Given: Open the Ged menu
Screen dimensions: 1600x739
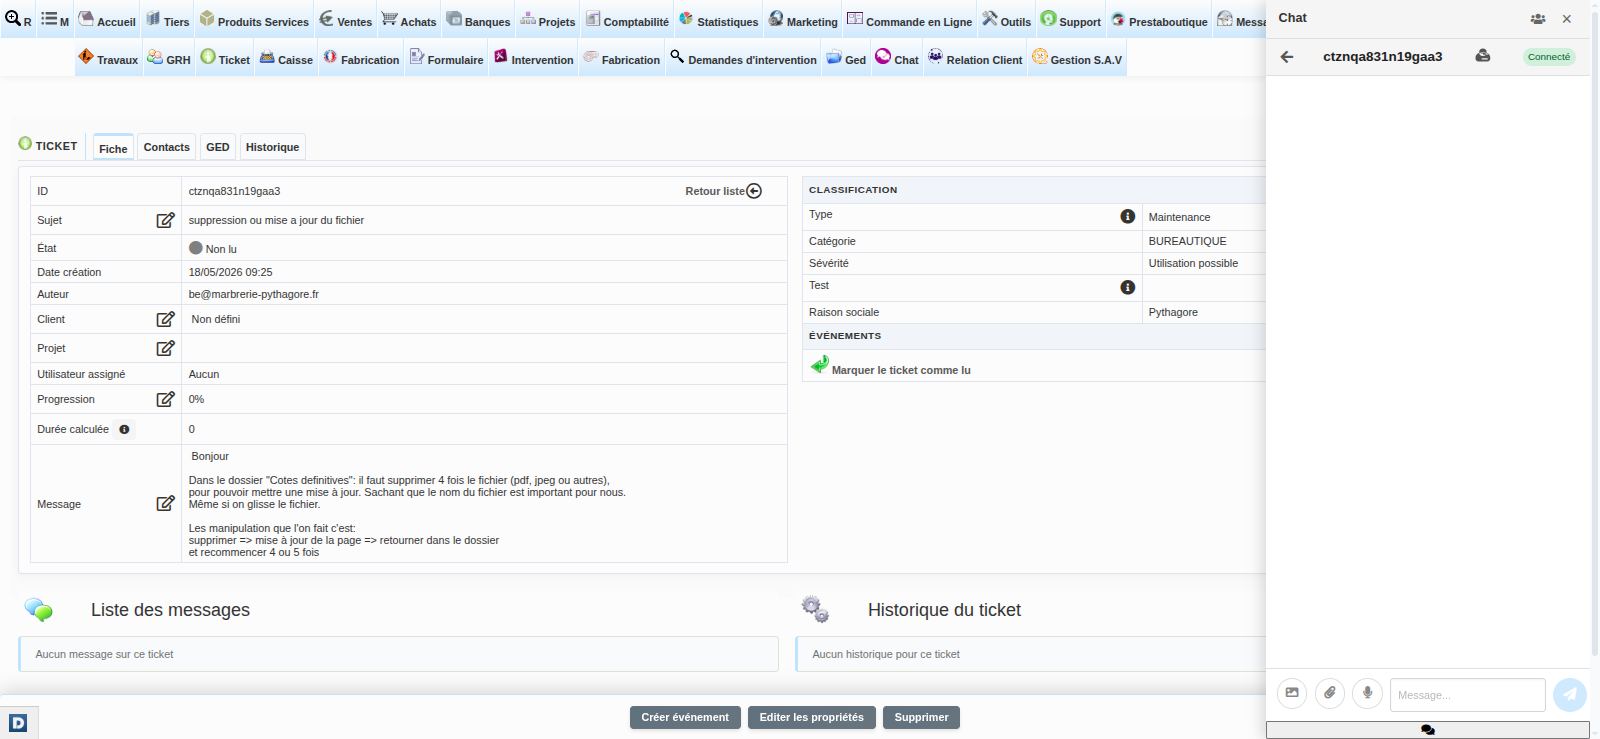Looking at the screenshot, I should coord(846,58).
